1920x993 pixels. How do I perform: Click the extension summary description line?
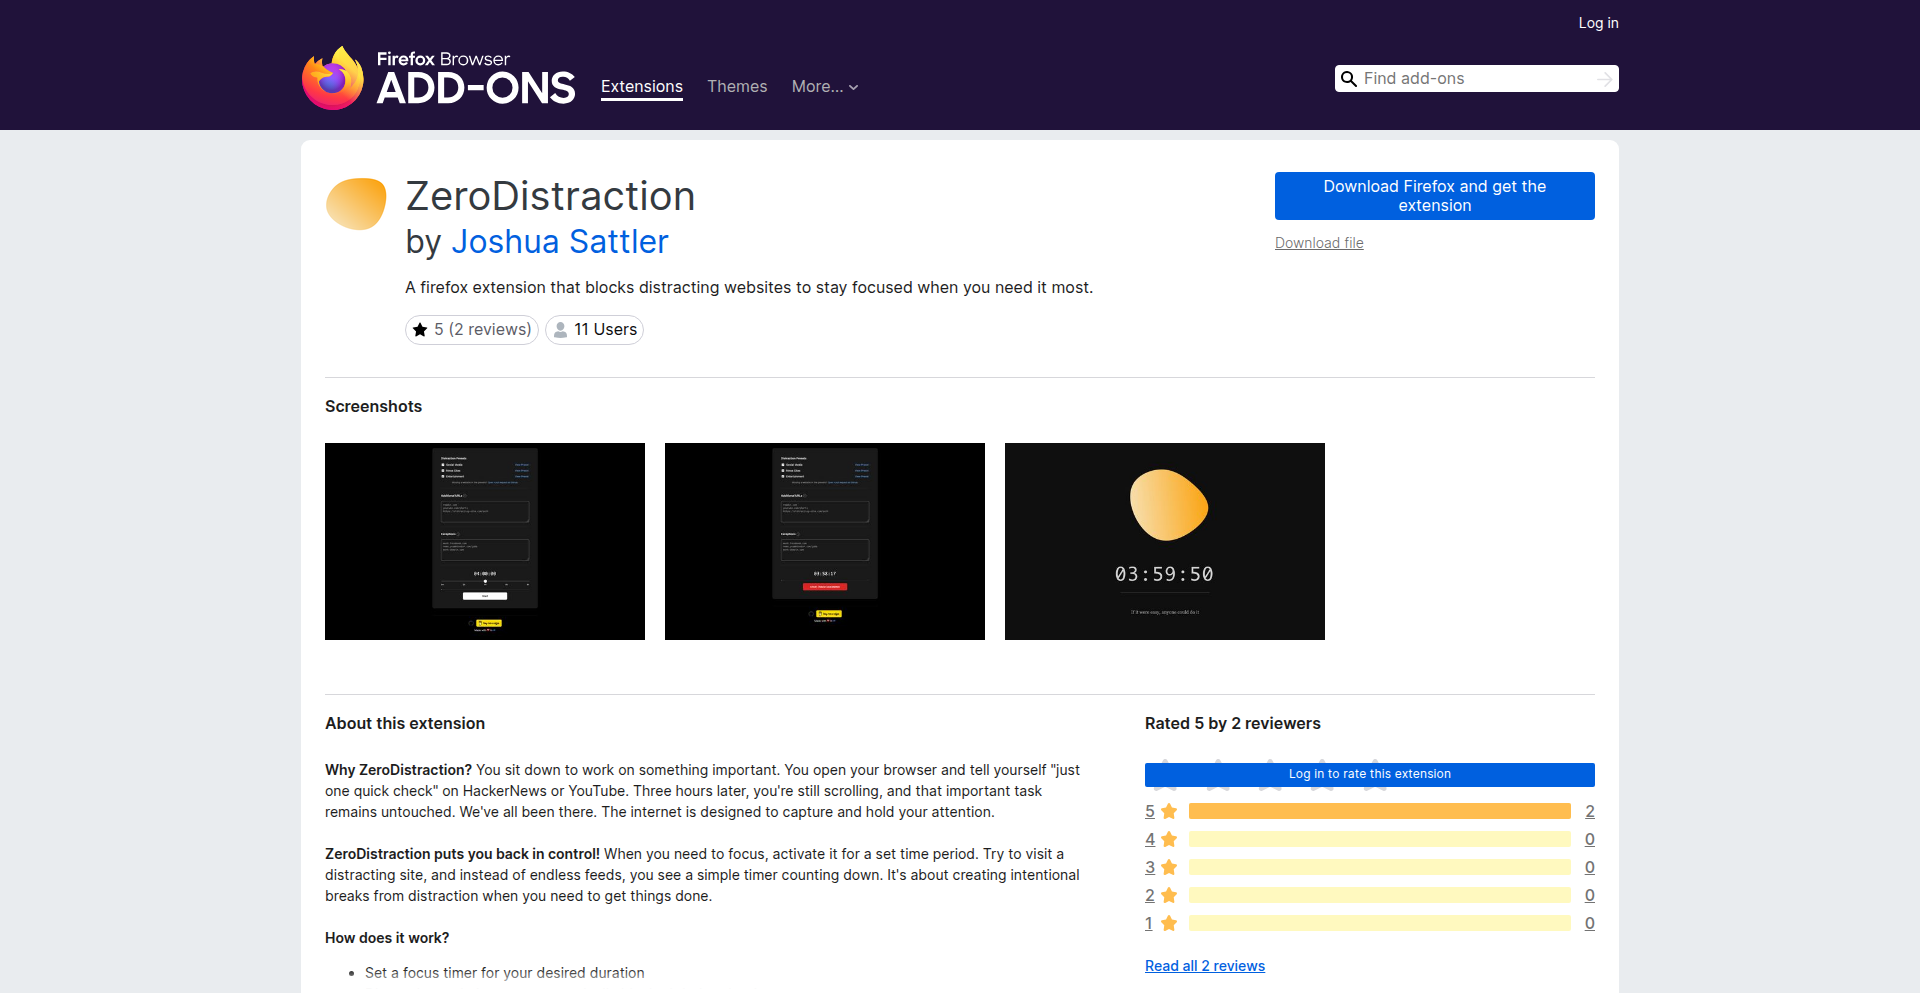click(749, 288)
